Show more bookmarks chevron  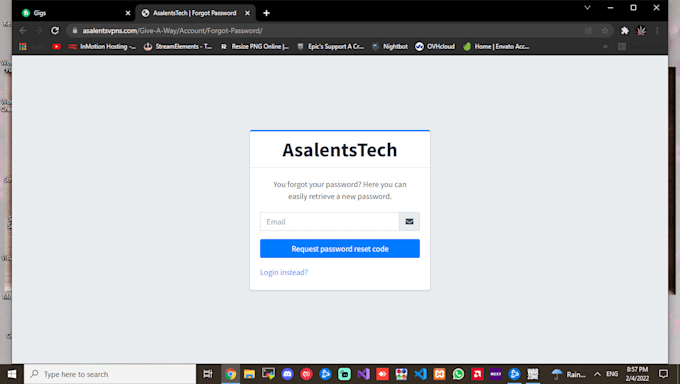point(605,46)
